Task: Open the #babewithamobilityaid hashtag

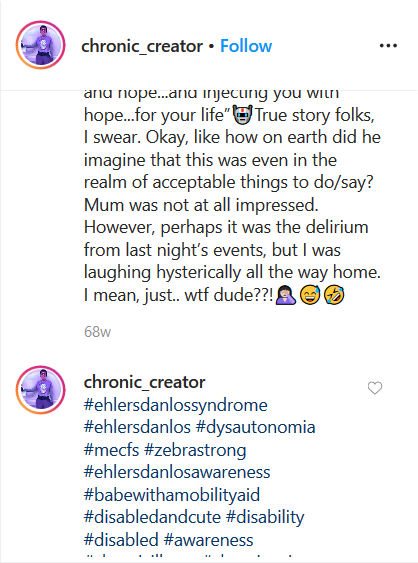Action: 172,495
